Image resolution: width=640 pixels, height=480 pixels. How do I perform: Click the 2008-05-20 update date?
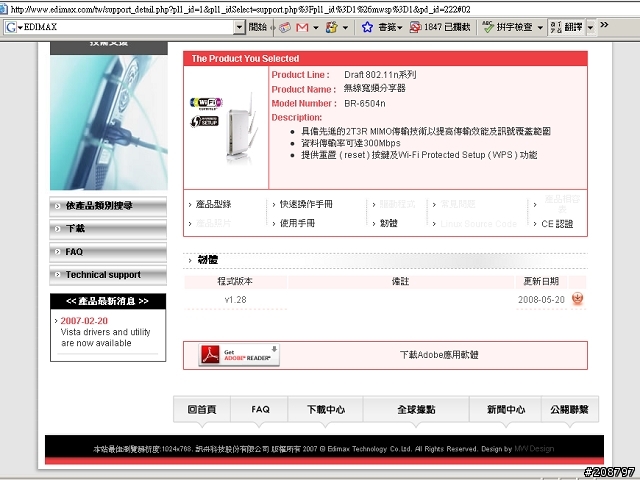click(541, 300)
